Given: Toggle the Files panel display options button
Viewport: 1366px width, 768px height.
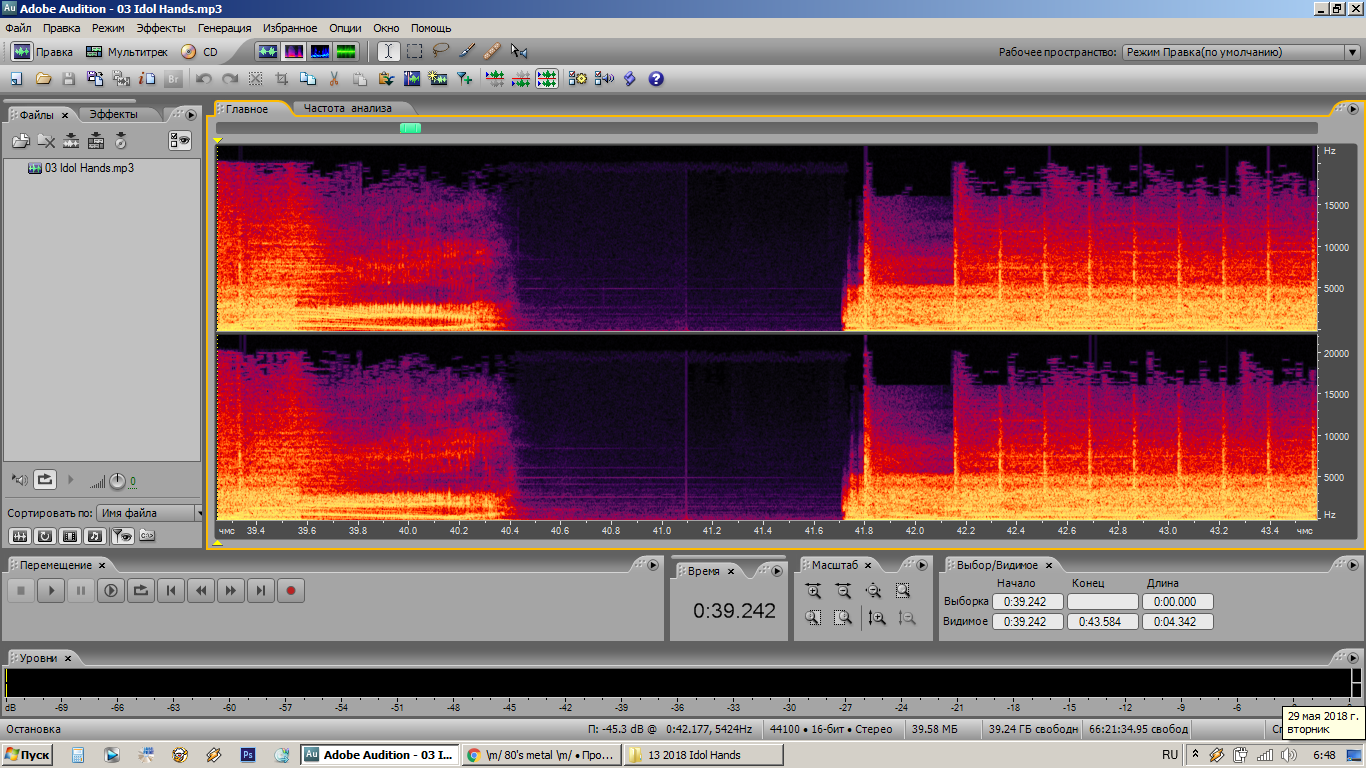Looking at the screenshot, I should pyautogui.click(x=179, y=141).
